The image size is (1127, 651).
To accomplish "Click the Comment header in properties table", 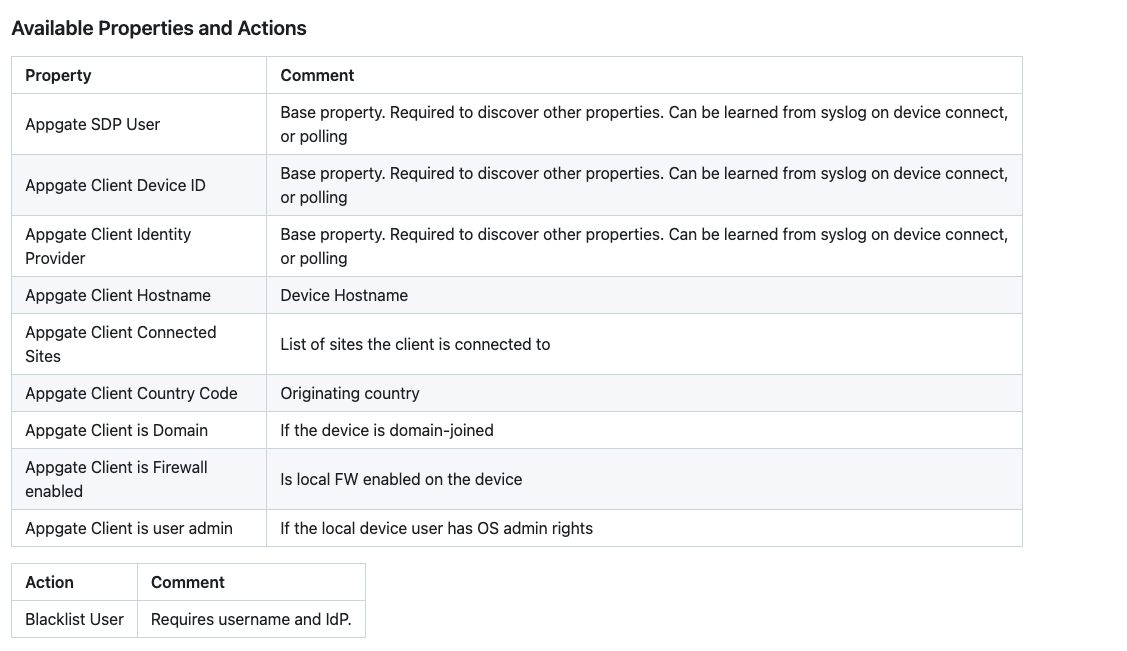I will [644, 75].
